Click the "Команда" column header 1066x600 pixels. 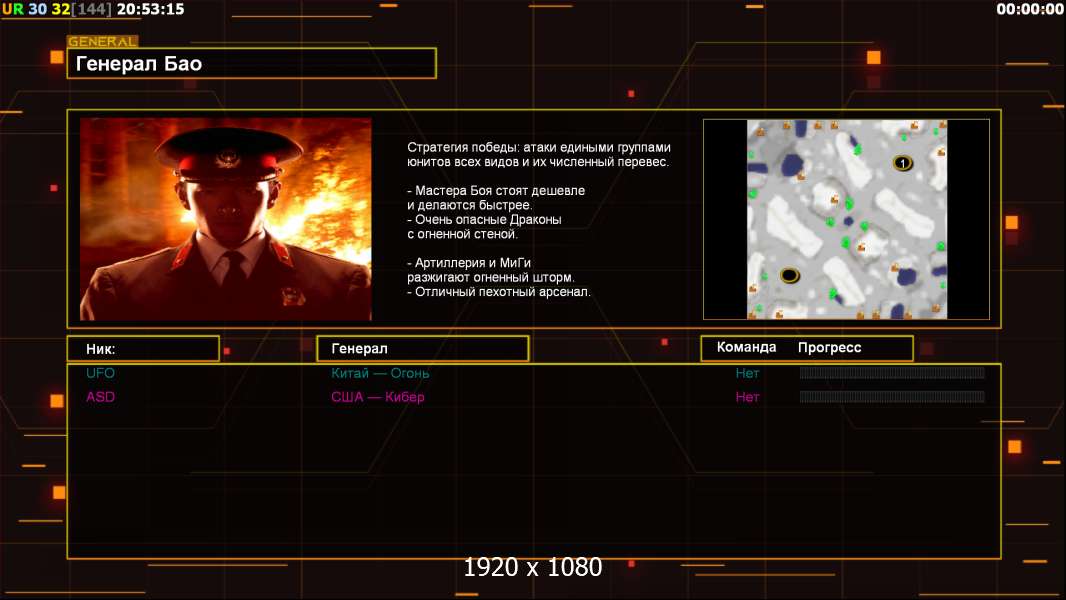746,347
